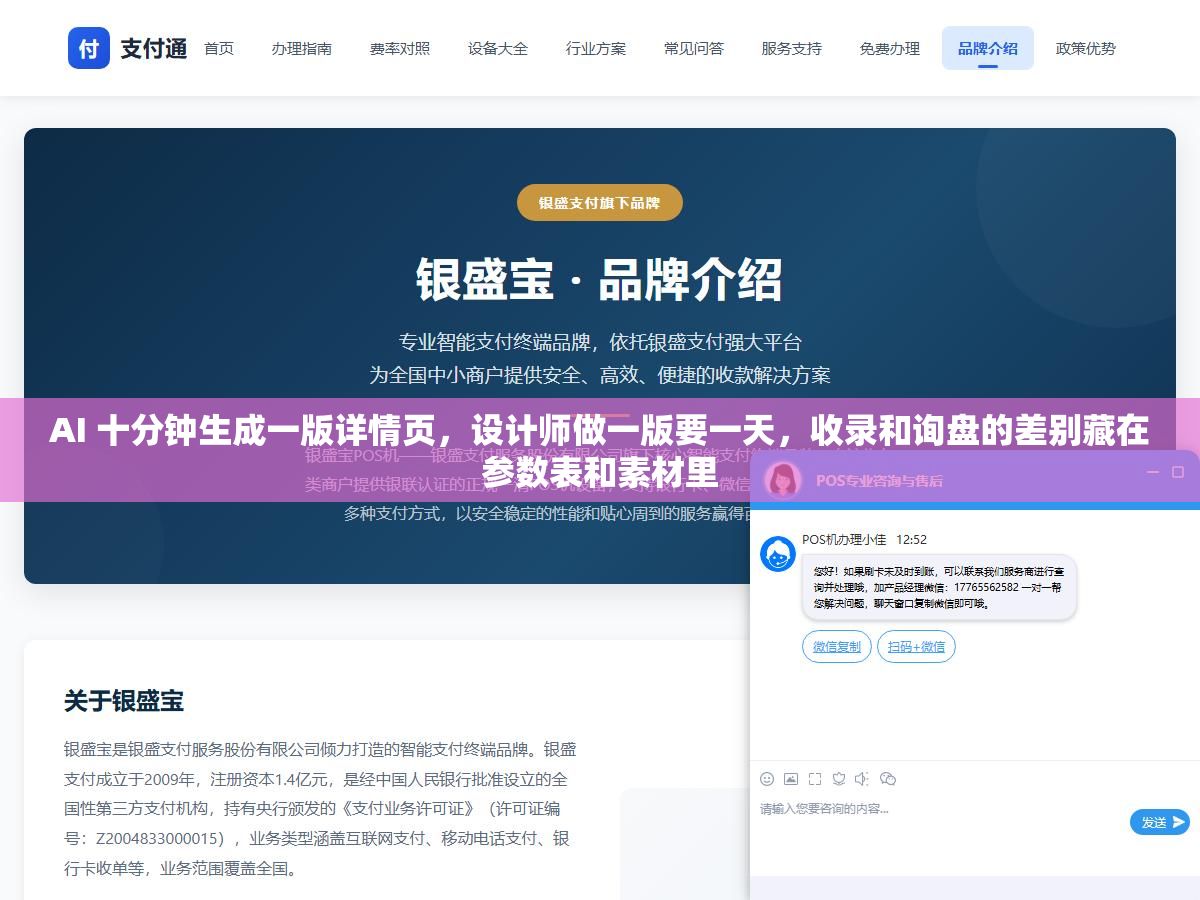Screen dimensions: 1200x900
Task: Click the 关于银盛宝 section heading
Action: pos(124,701)
